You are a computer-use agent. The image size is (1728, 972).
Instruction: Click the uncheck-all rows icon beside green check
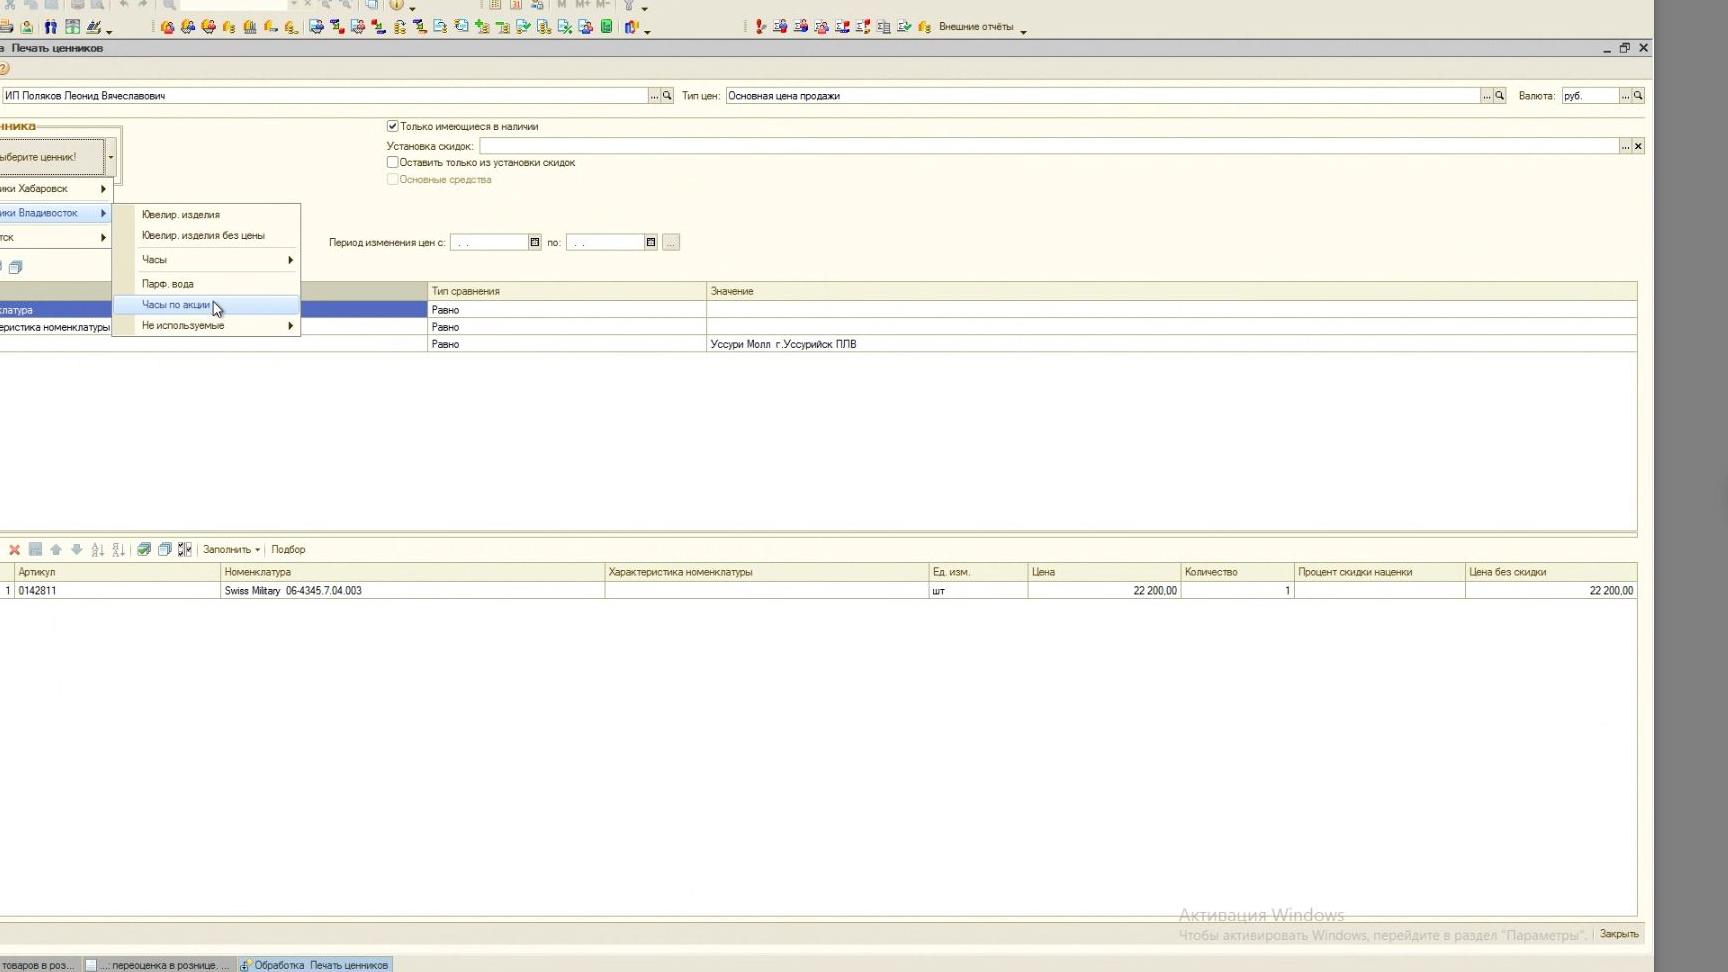pyautogui.click(x=165, y=549)
